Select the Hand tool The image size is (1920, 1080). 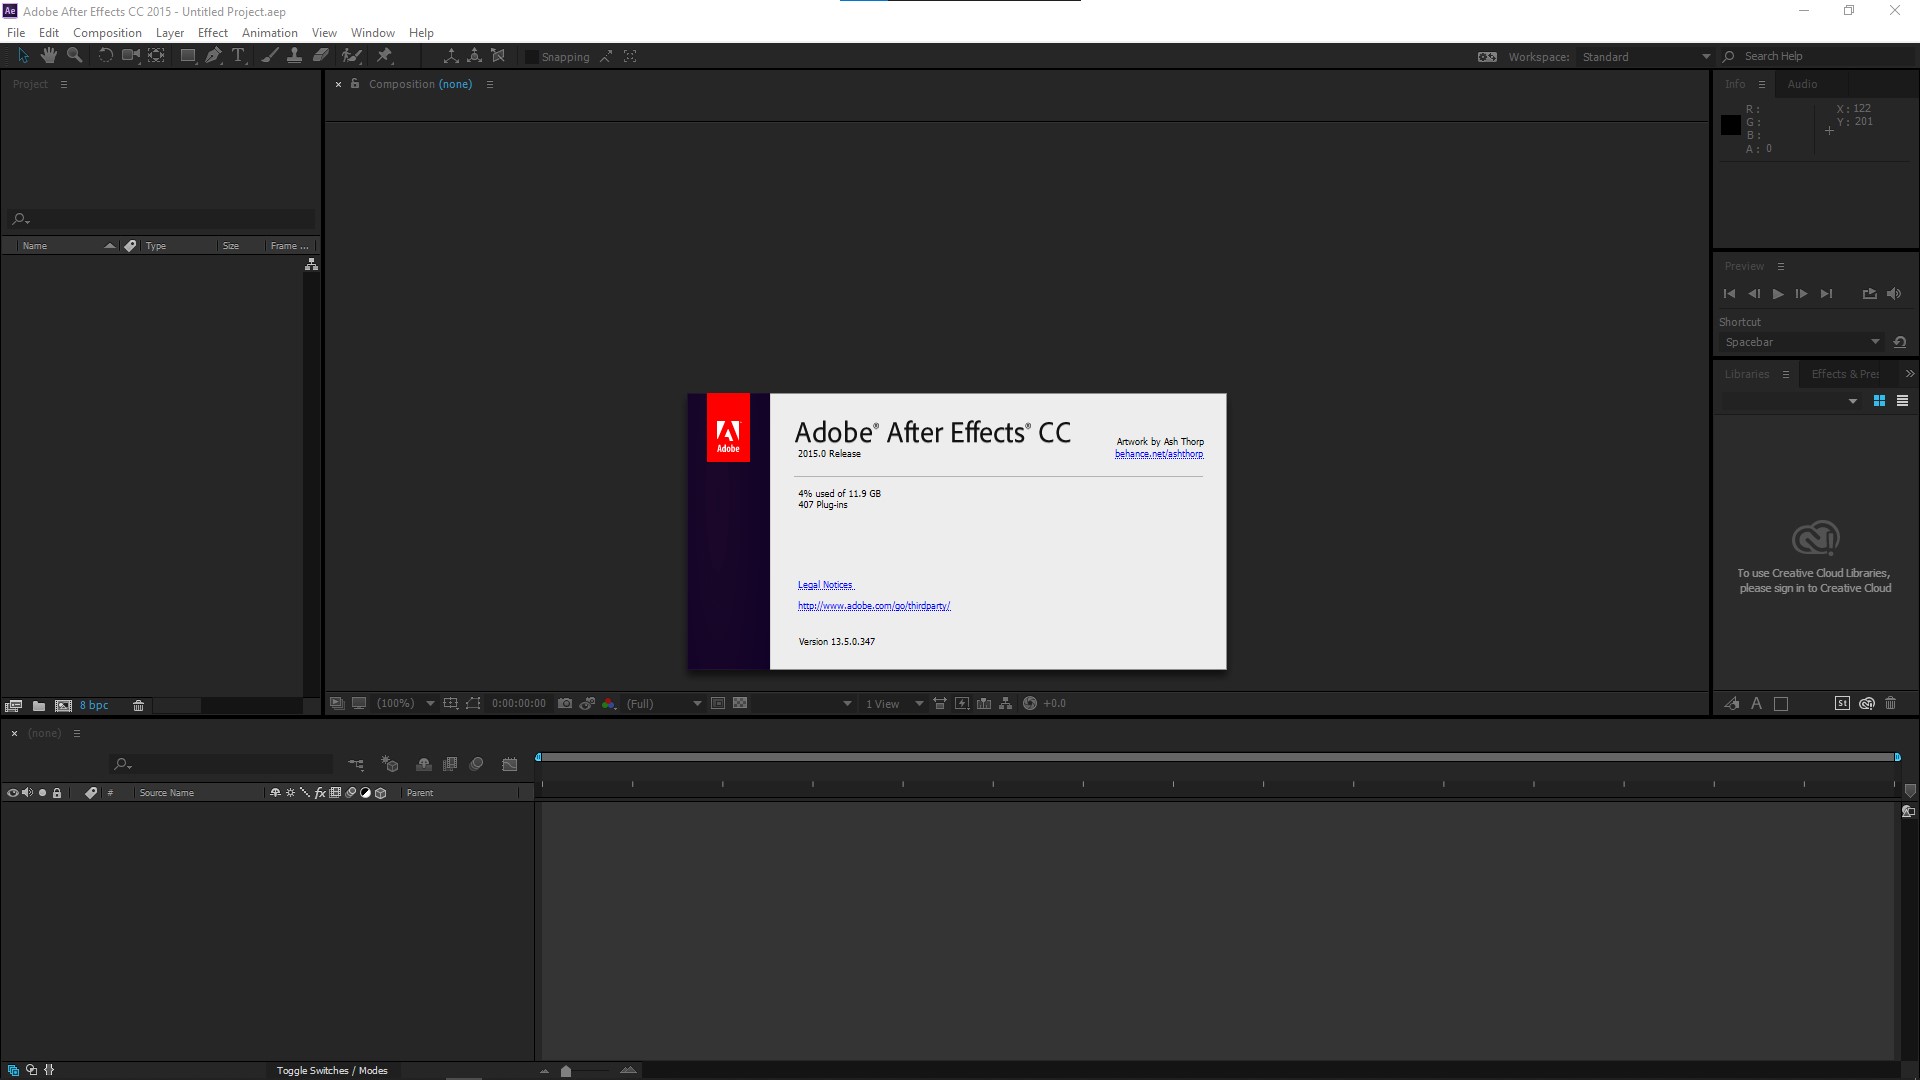[x=48, y=56]
